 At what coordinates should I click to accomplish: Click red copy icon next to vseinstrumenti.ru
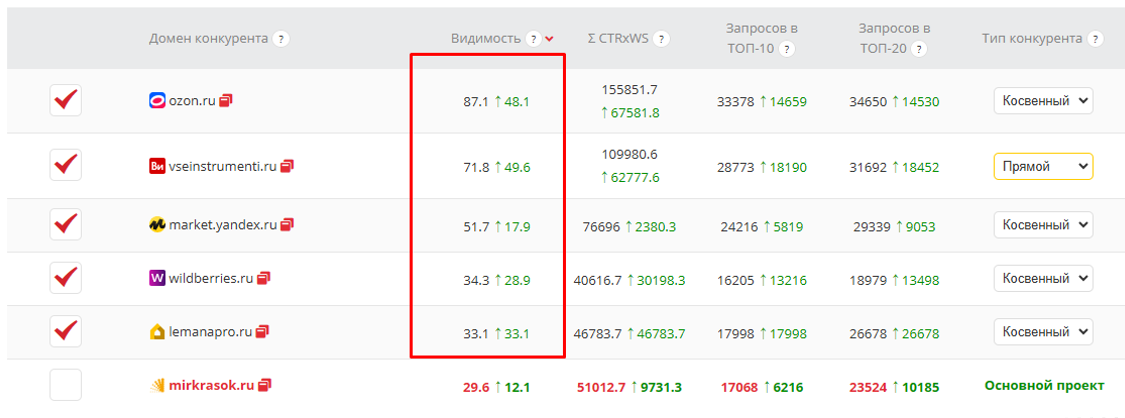coord(287,166)
